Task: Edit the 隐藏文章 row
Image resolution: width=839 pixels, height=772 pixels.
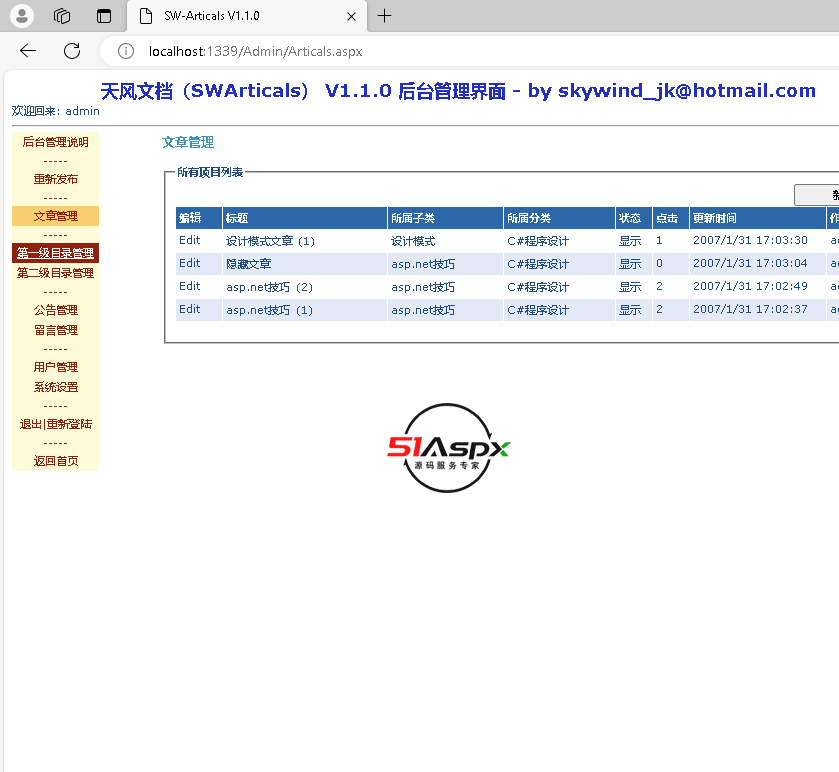Action: click(189, 263)
